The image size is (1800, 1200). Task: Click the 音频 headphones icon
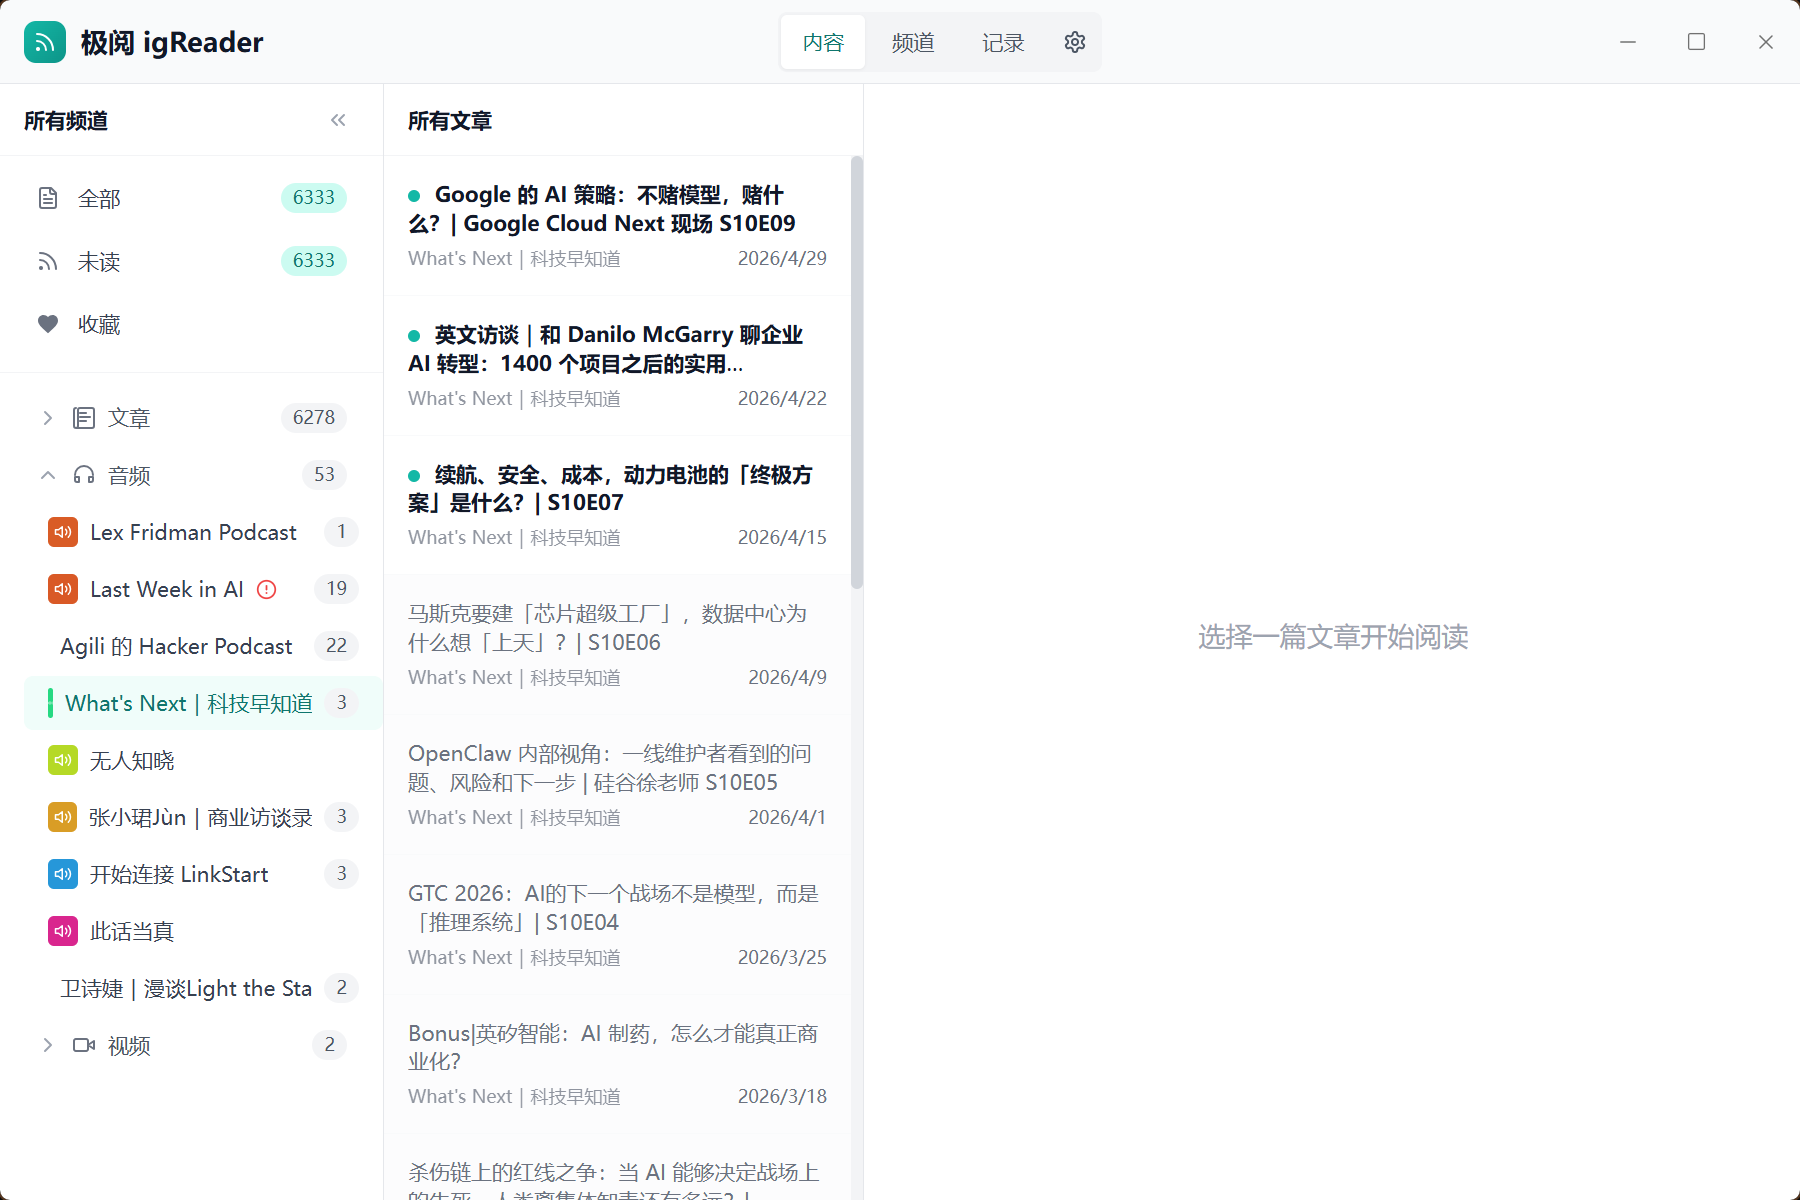tap(84, 475)
